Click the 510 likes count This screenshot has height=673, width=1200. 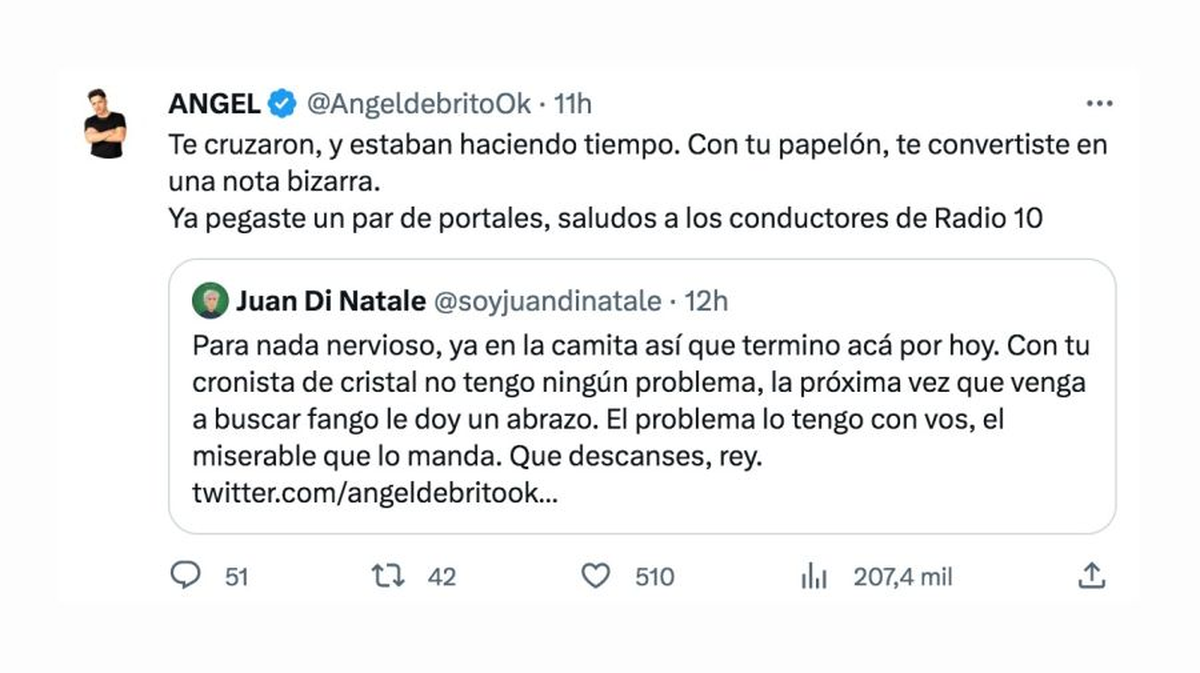(654, 577)
